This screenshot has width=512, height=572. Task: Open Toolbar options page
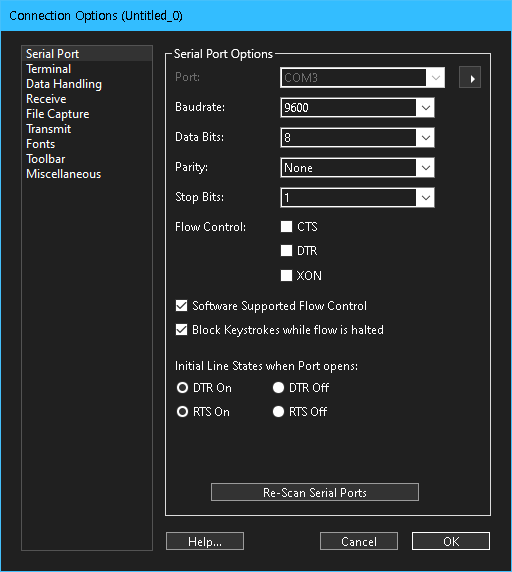pos(87,159)
